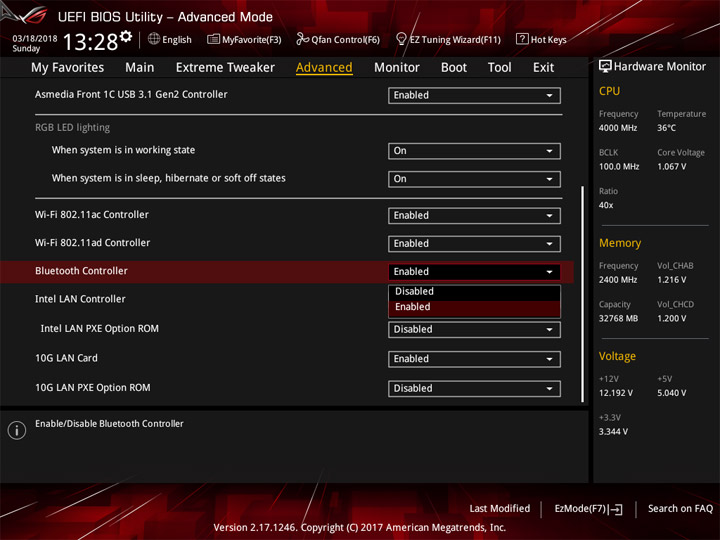This screenshot has height=540, width=720.
Task: Click the Wi-Fi 802.11ac Controller label
Action: tap(92, 215)
